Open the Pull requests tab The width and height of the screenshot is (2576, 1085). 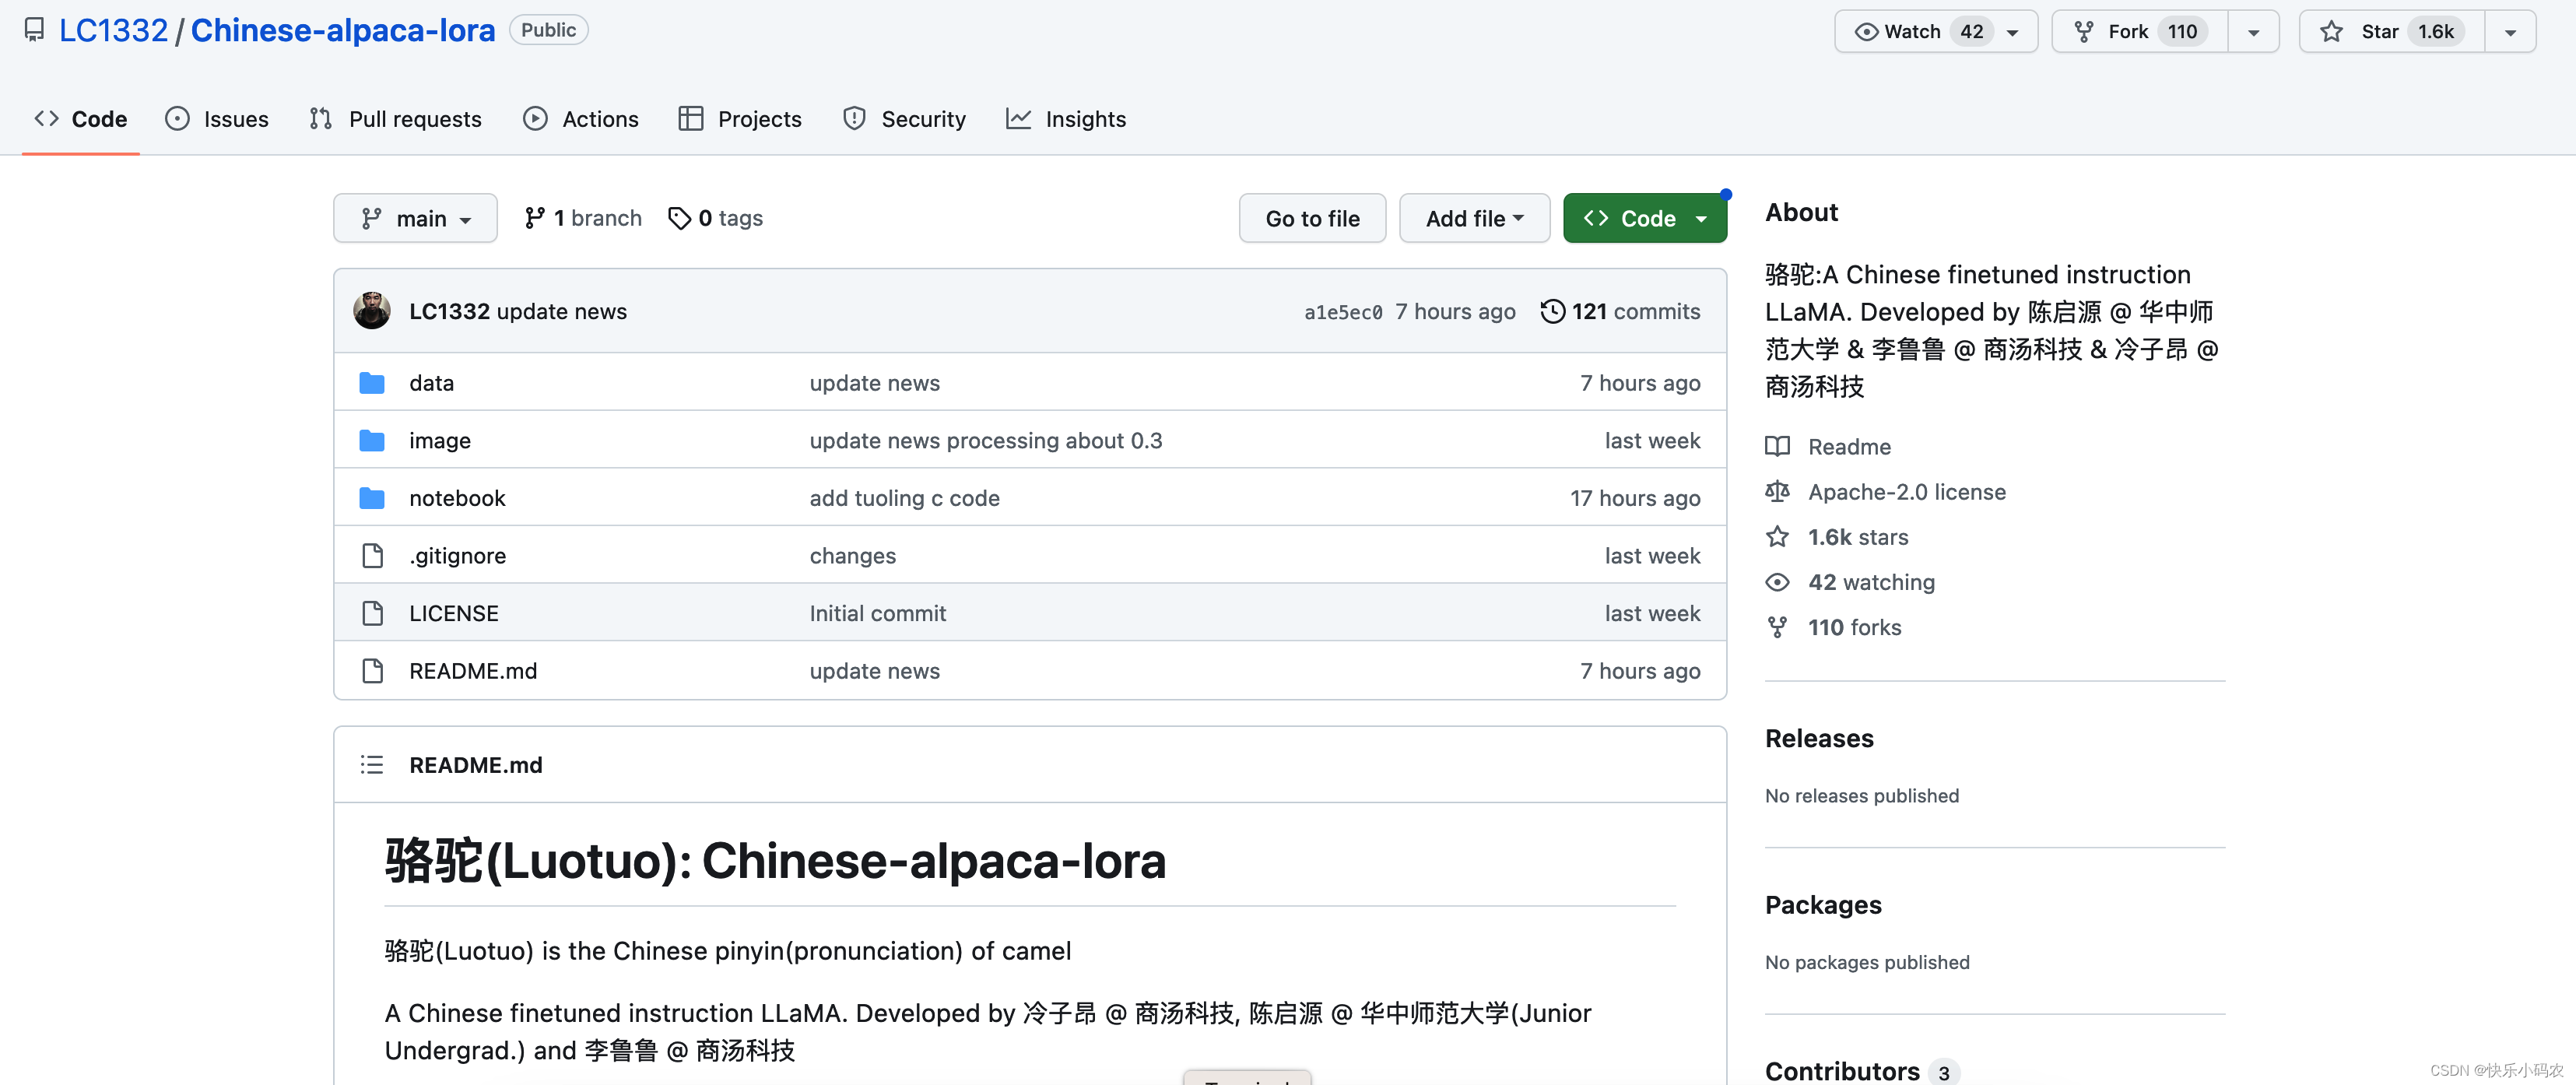click(x=395, y=119)
